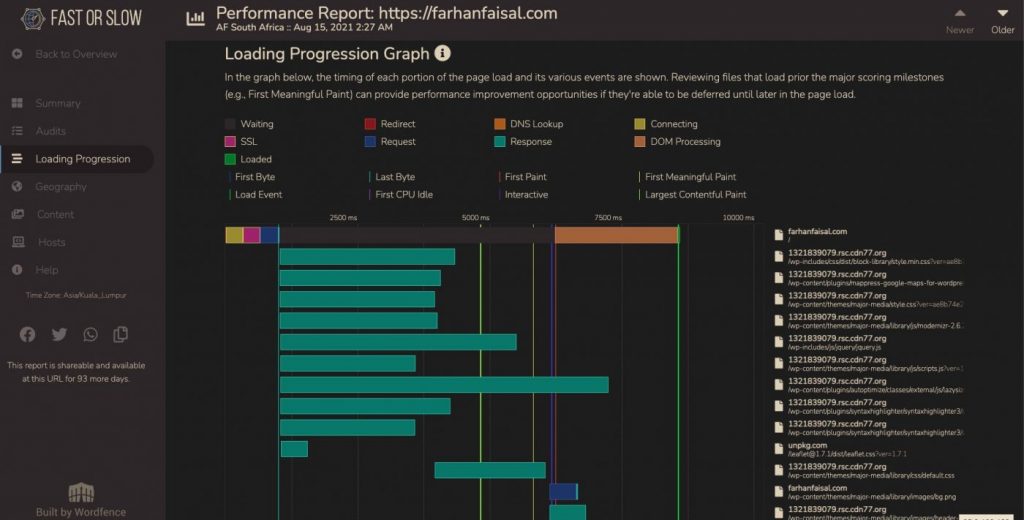This screenshot has height=520, width=1024.
Task: Click the Performance Report chart icon
Action: coord(195,19)
